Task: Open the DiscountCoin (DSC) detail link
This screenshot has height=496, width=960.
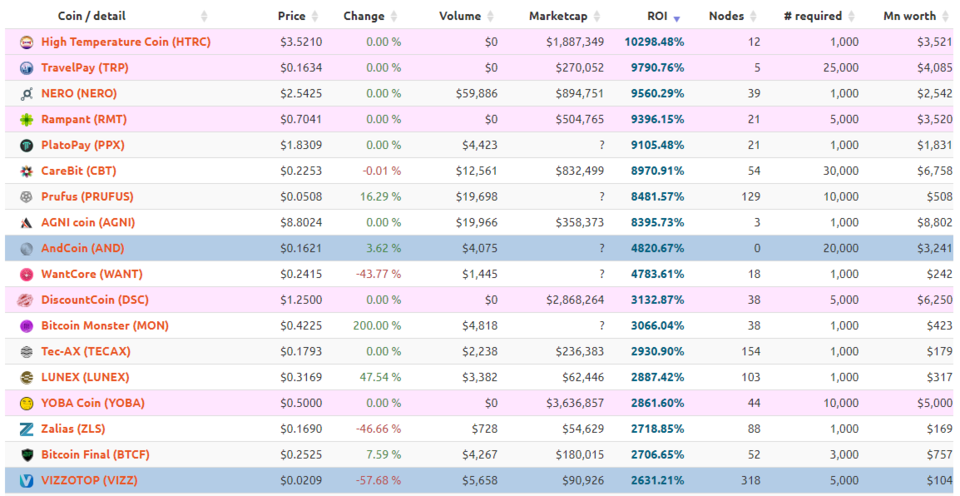Action: click(x=93, y=300)
